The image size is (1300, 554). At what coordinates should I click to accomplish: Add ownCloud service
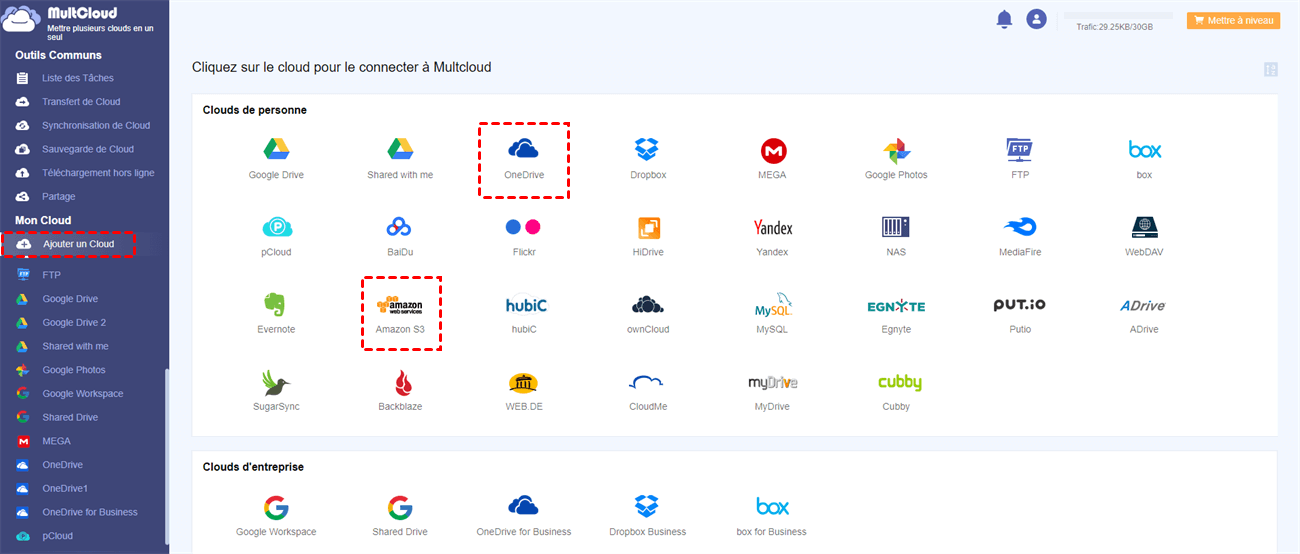point(648,313)
